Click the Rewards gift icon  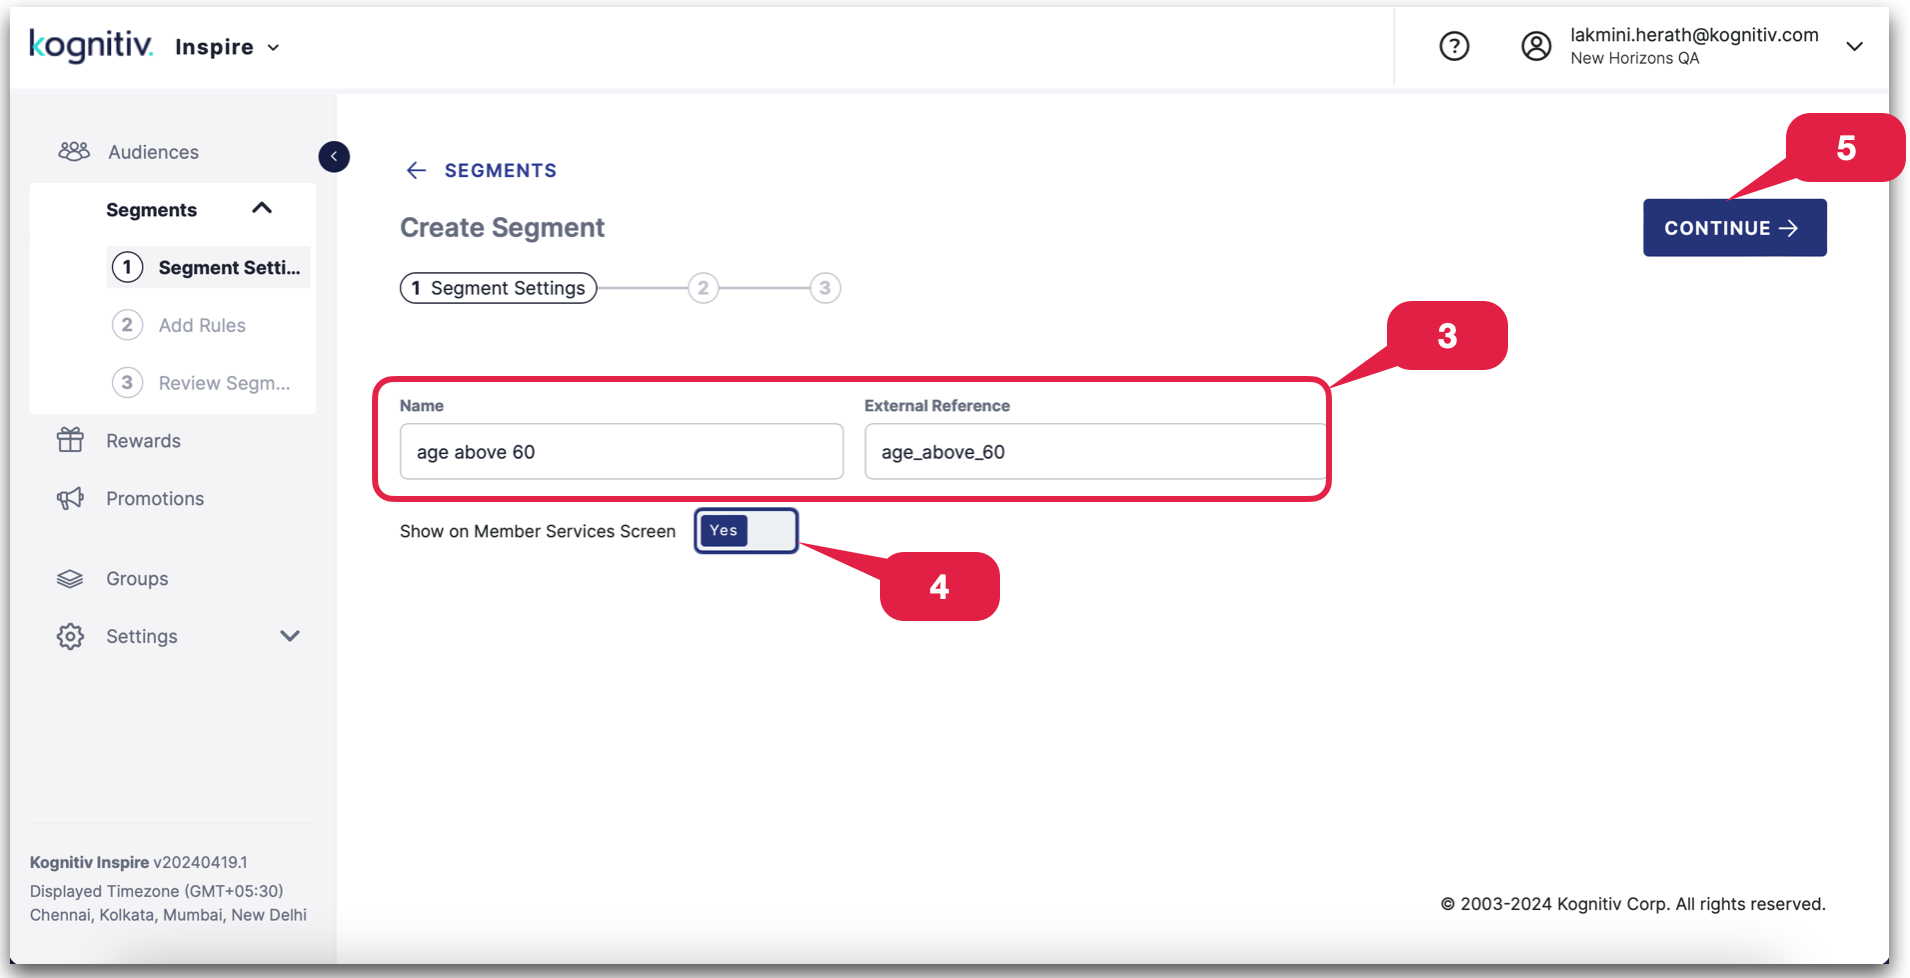(70, 440)
